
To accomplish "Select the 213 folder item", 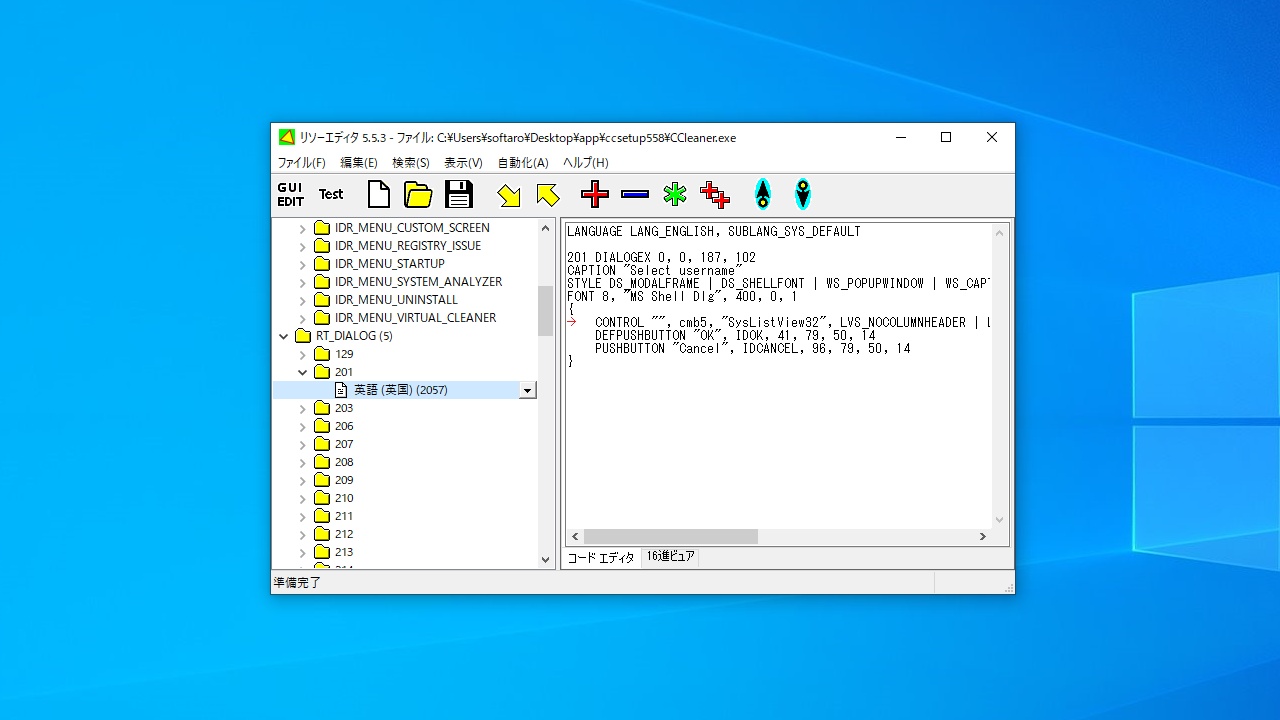I will coord(344,552).
